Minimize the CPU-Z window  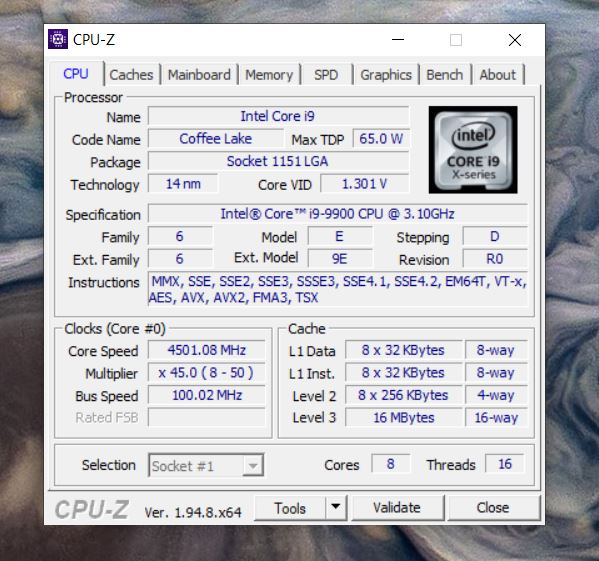click(x=398, y=39)
